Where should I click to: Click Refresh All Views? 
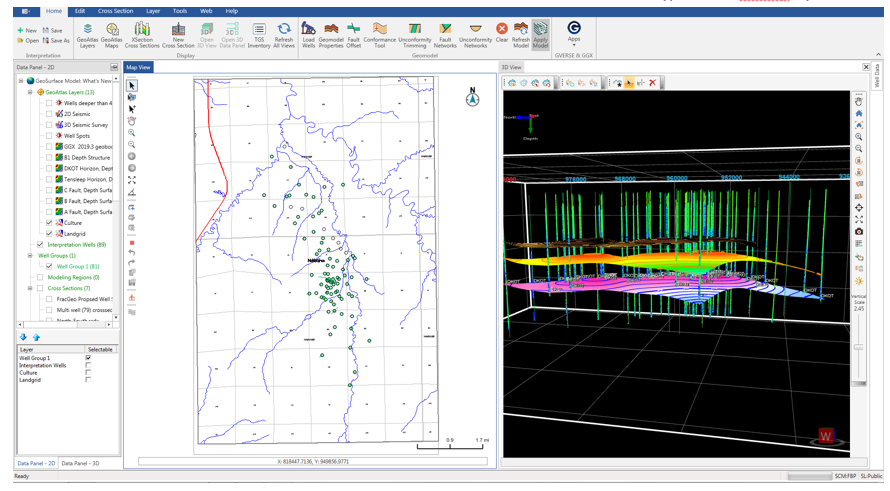coord(284,35)
